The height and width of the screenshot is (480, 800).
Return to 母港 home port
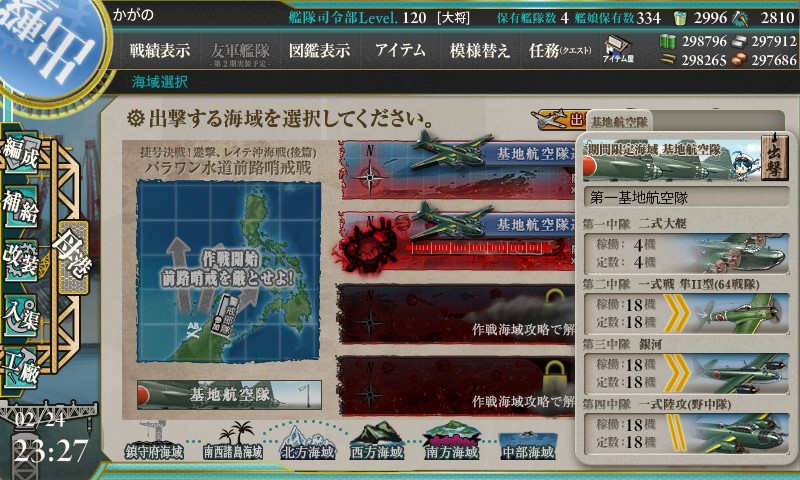(x=73, y=257)
